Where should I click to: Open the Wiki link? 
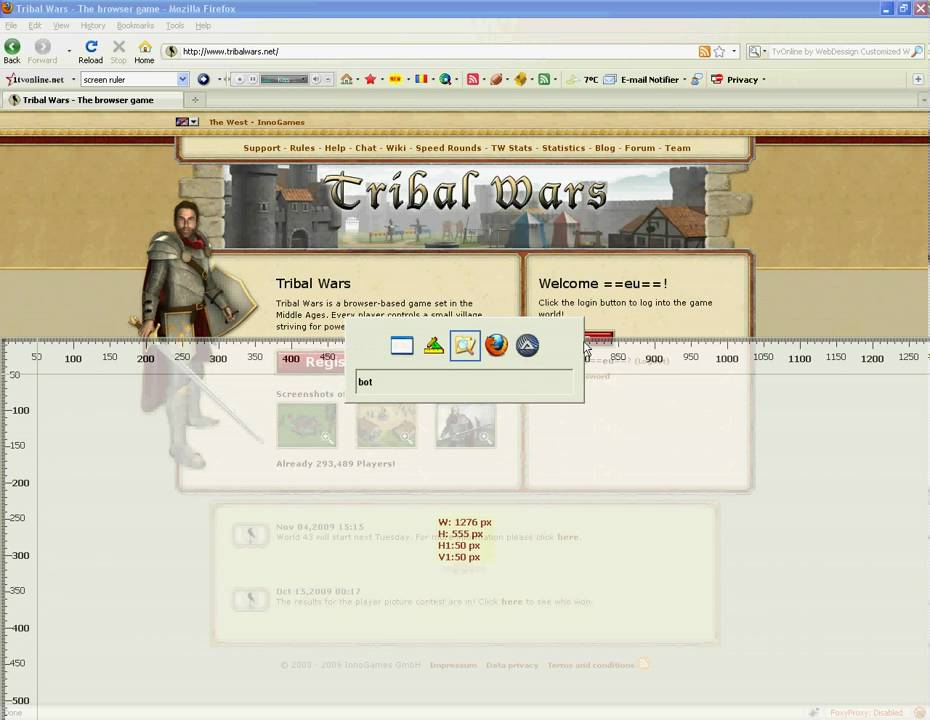click(x=396, y=148)
